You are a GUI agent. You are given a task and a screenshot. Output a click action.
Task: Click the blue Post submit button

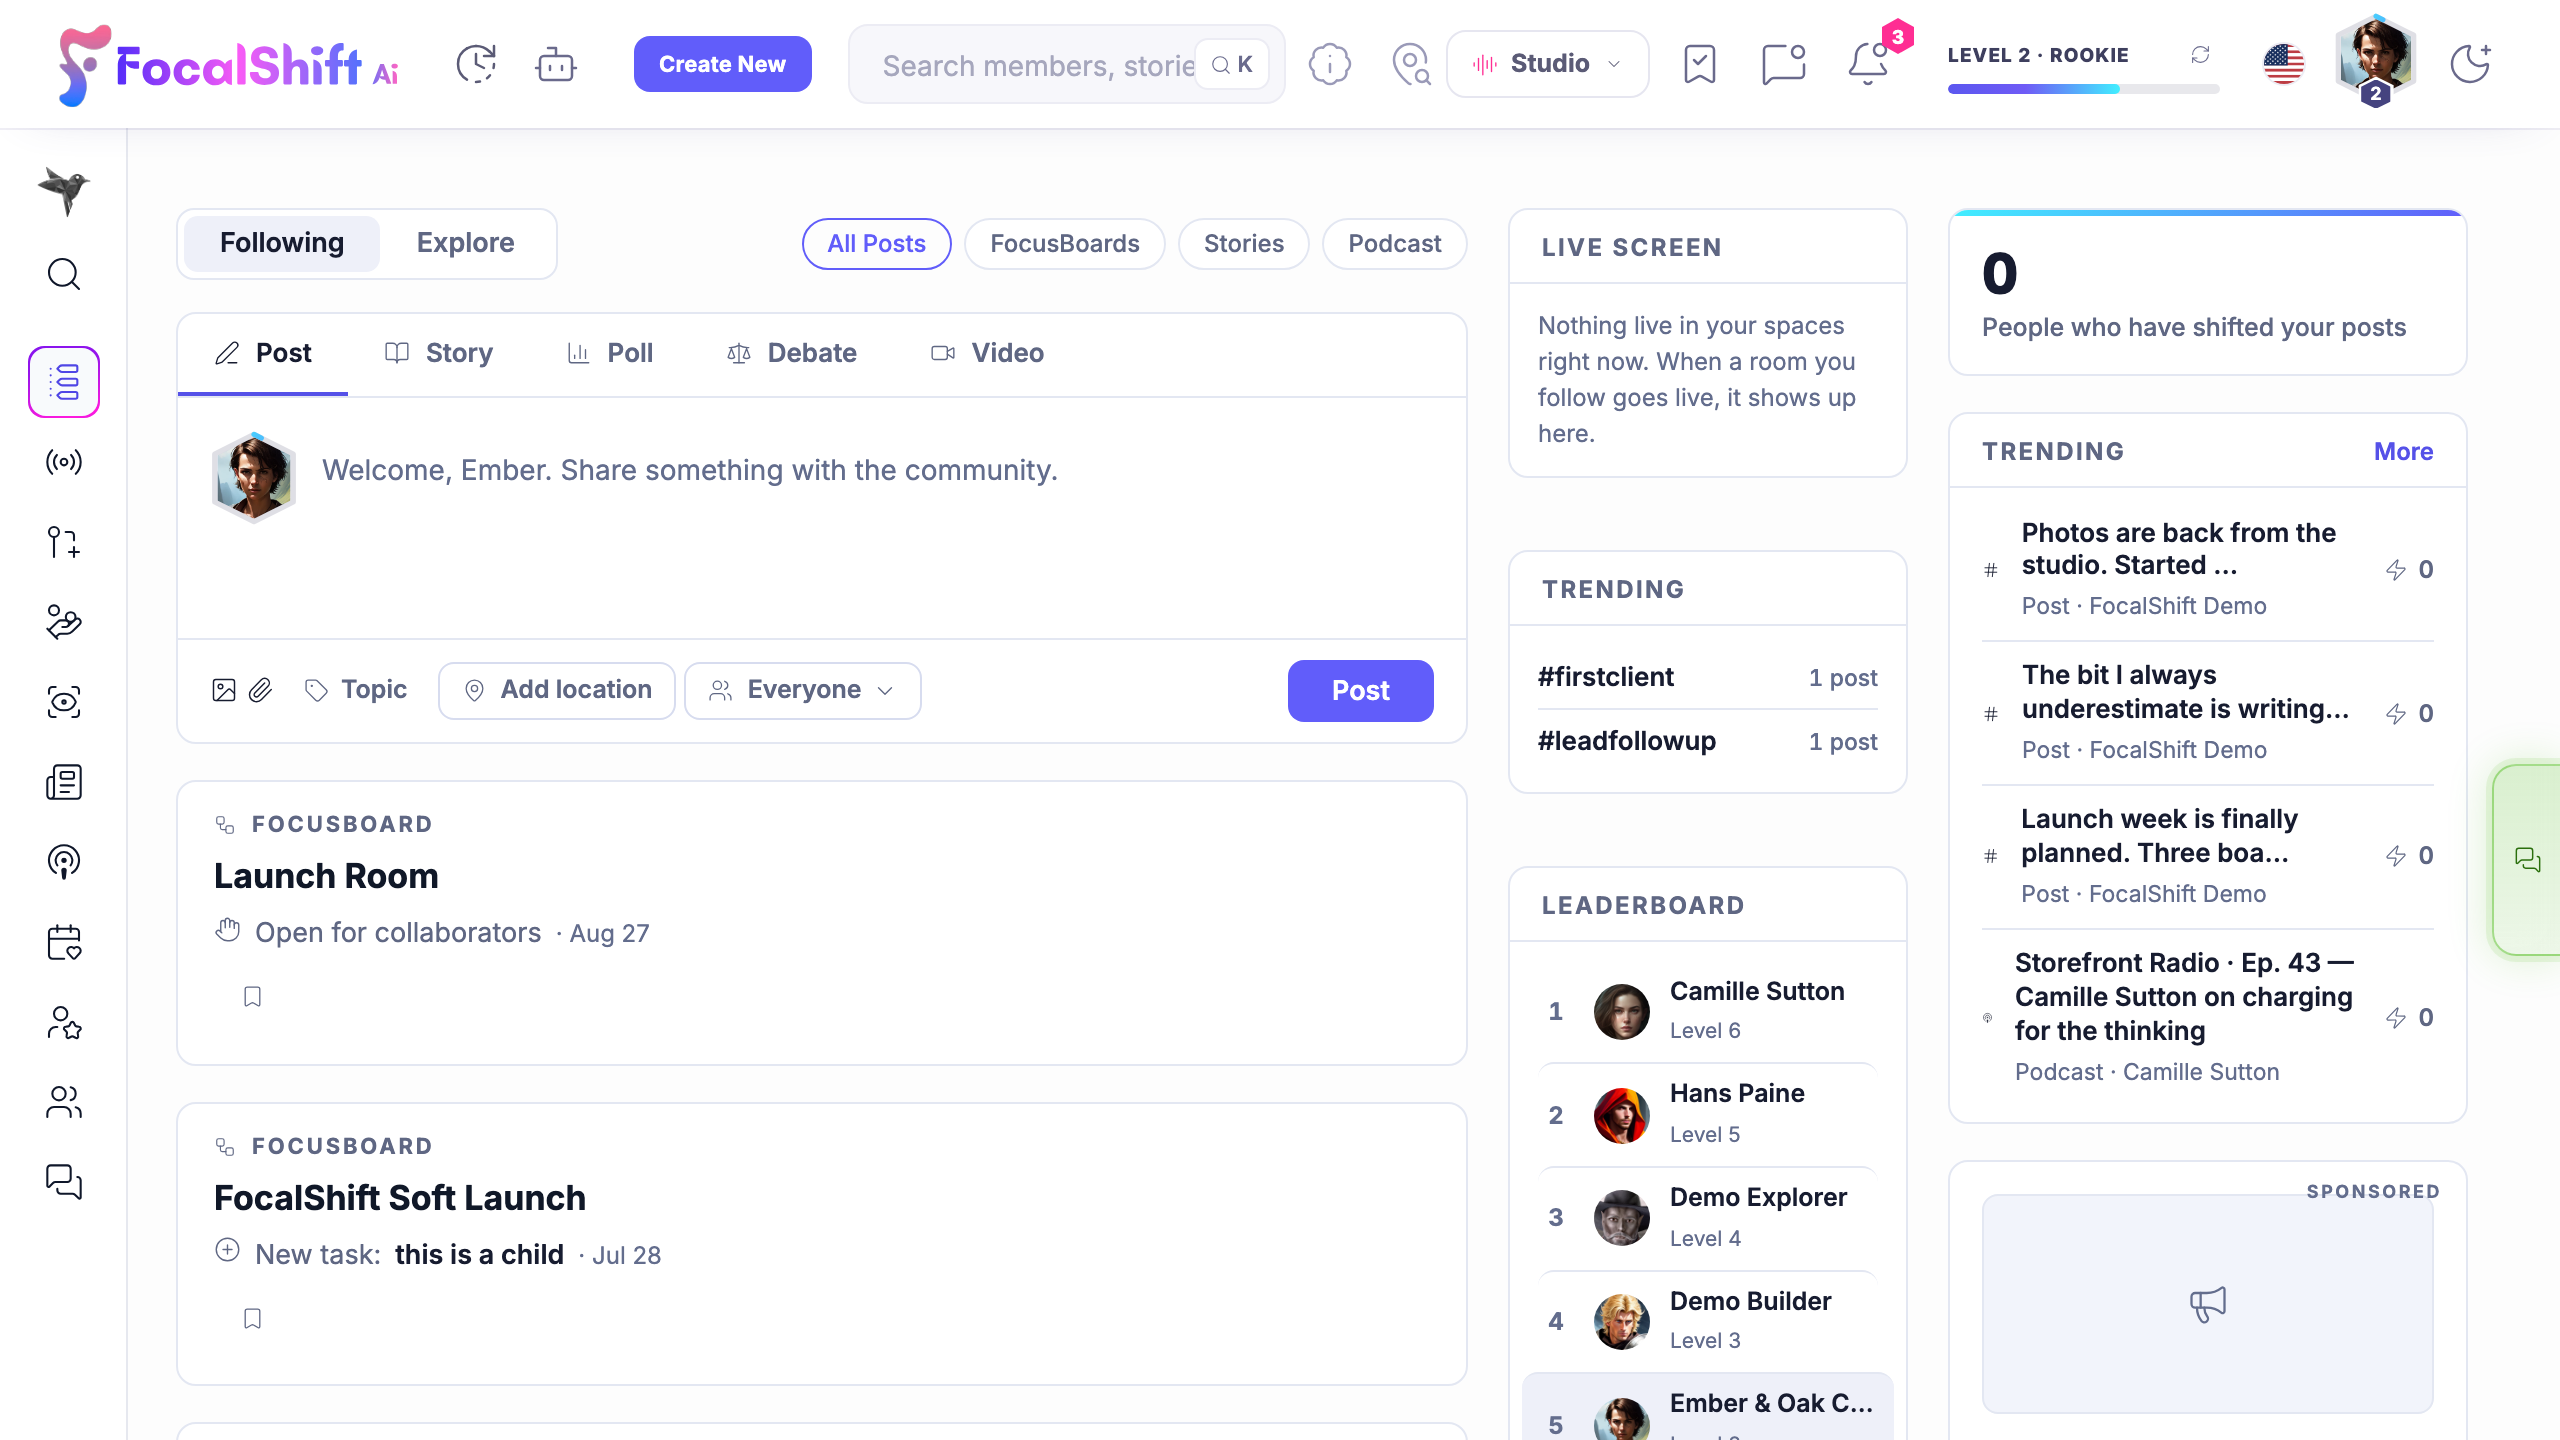pos(1360,691)
